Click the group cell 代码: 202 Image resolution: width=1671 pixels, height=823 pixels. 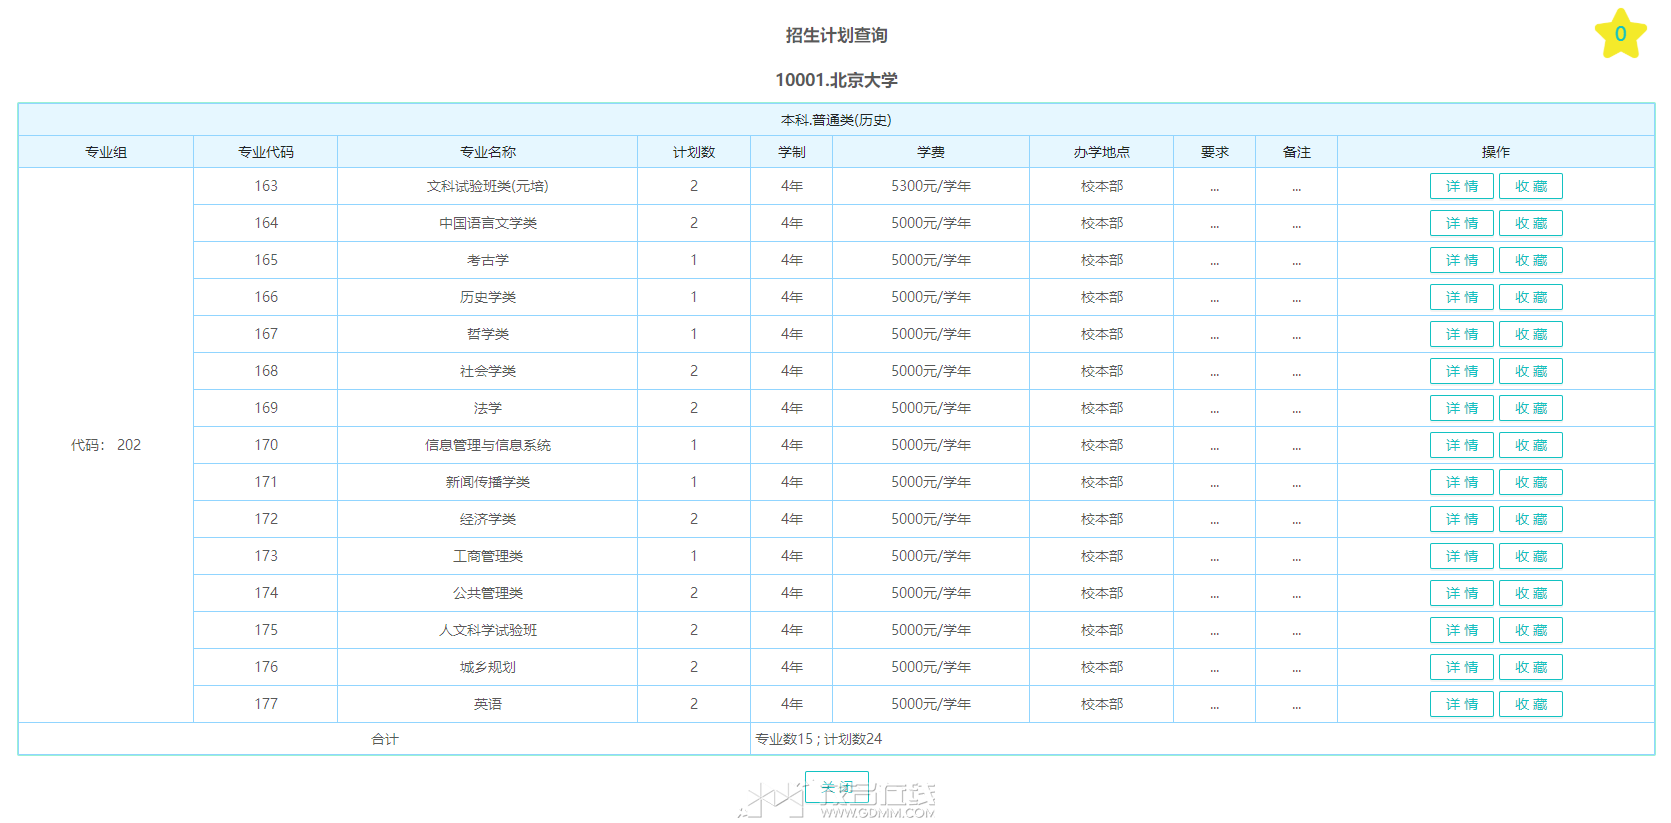pos(106,445)
